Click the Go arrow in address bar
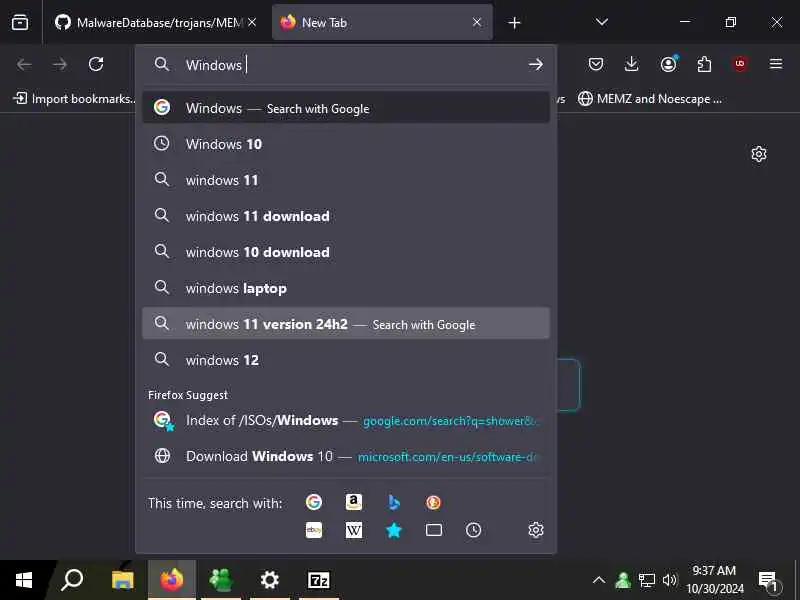 pyautogui.click(x=536, y=64)
